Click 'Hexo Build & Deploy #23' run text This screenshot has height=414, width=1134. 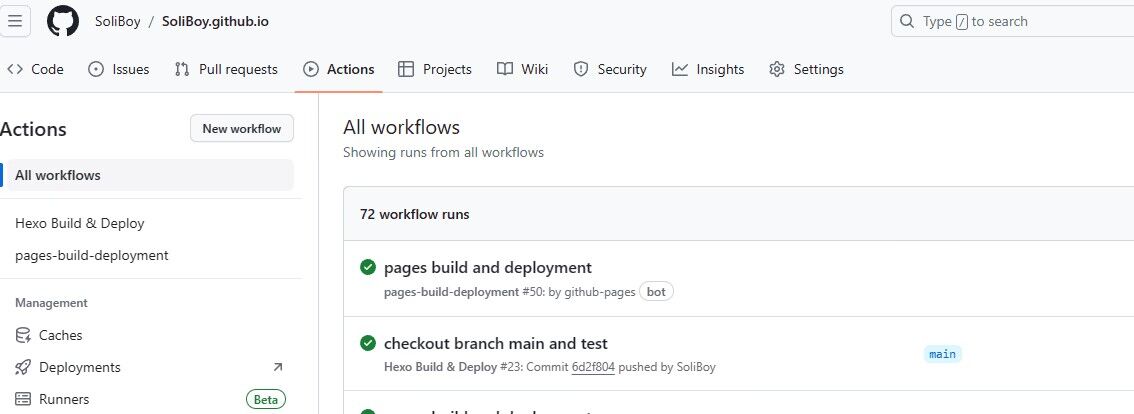click(451, 367)
